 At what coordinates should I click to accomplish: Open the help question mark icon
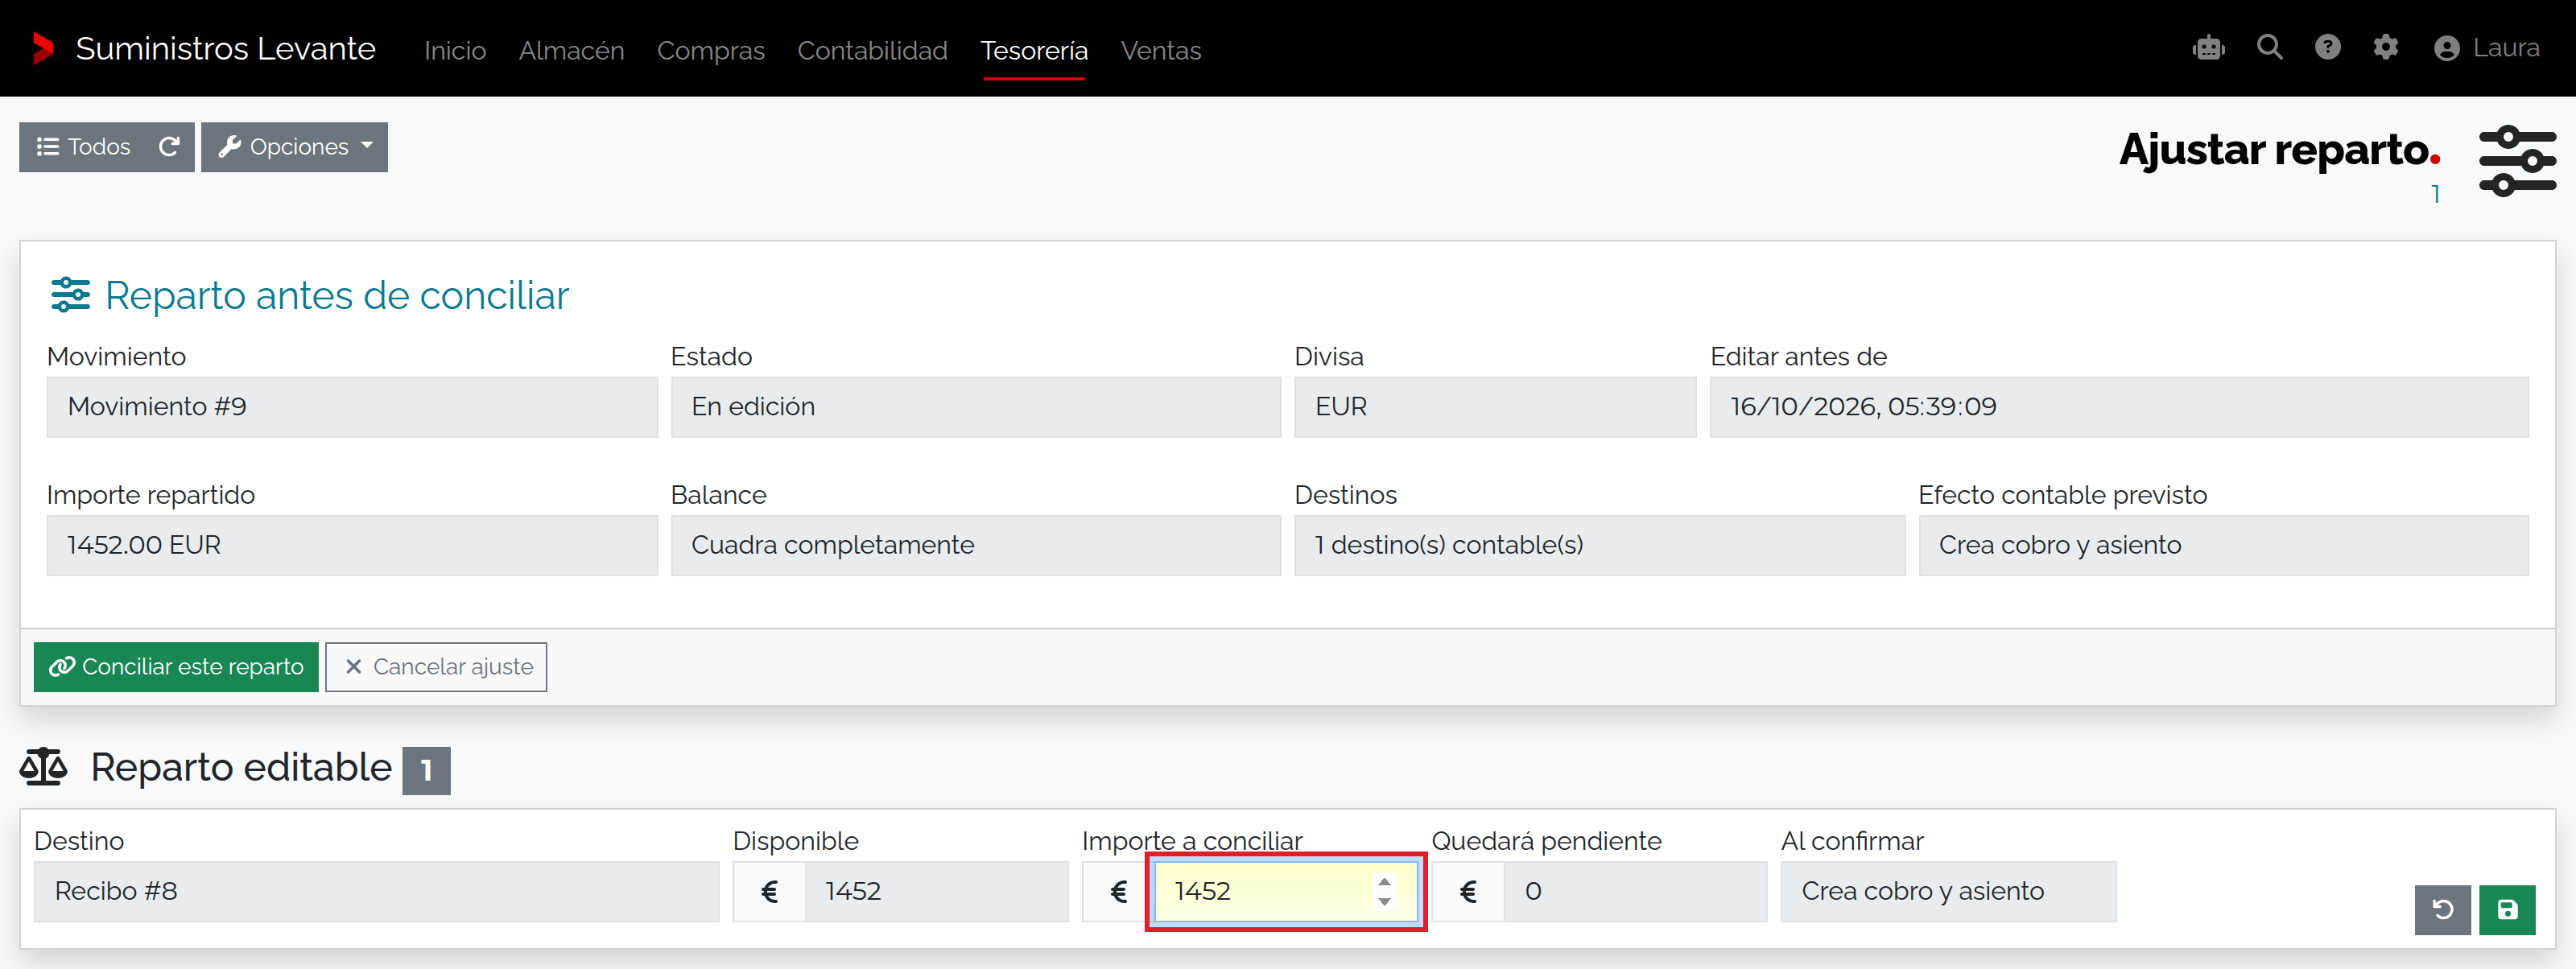(2327, 47)
